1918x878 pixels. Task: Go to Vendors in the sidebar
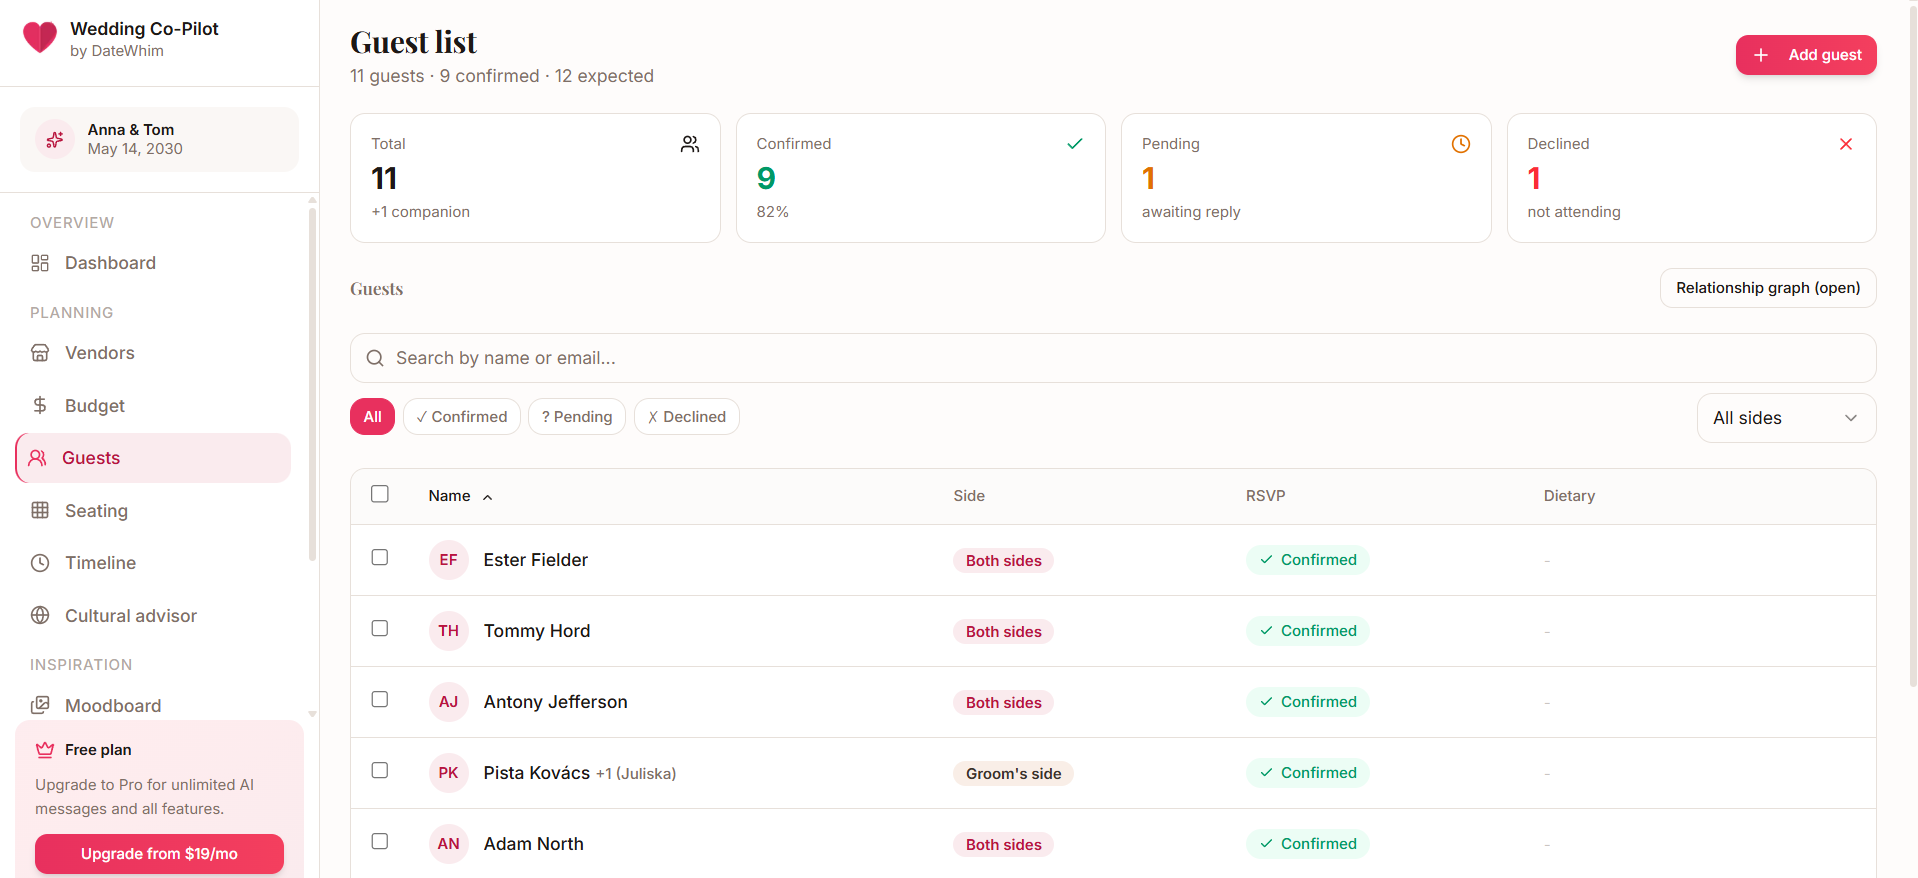(x=153, y=353)
